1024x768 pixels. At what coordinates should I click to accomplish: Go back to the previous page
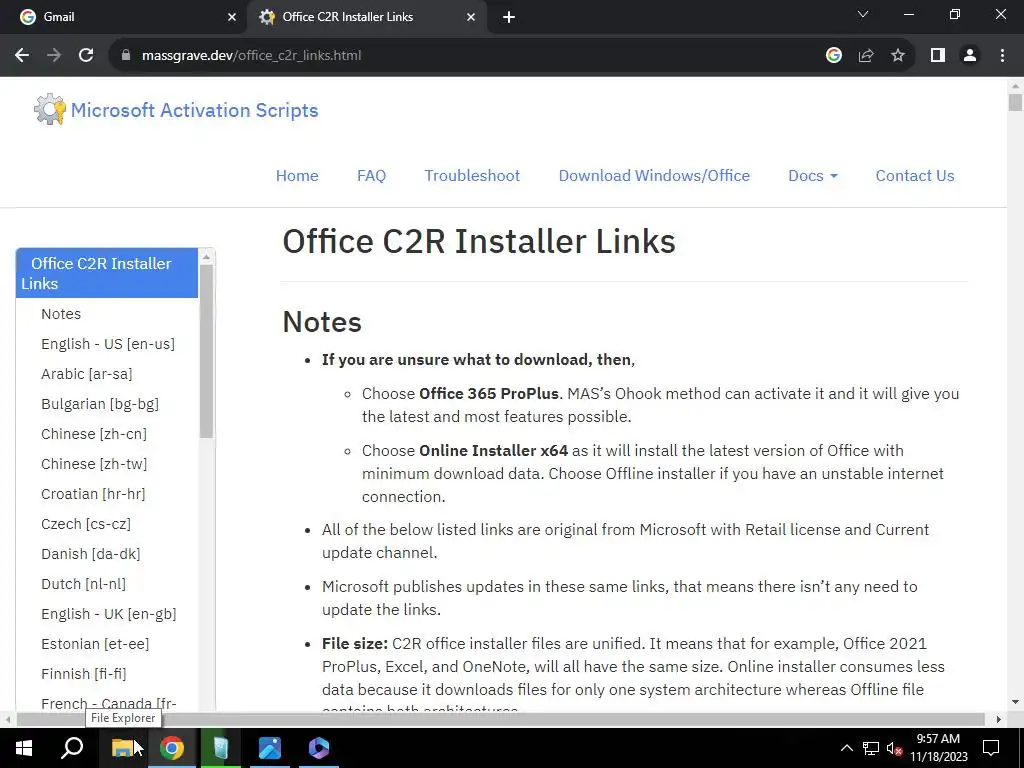click(x=22, y=56)
